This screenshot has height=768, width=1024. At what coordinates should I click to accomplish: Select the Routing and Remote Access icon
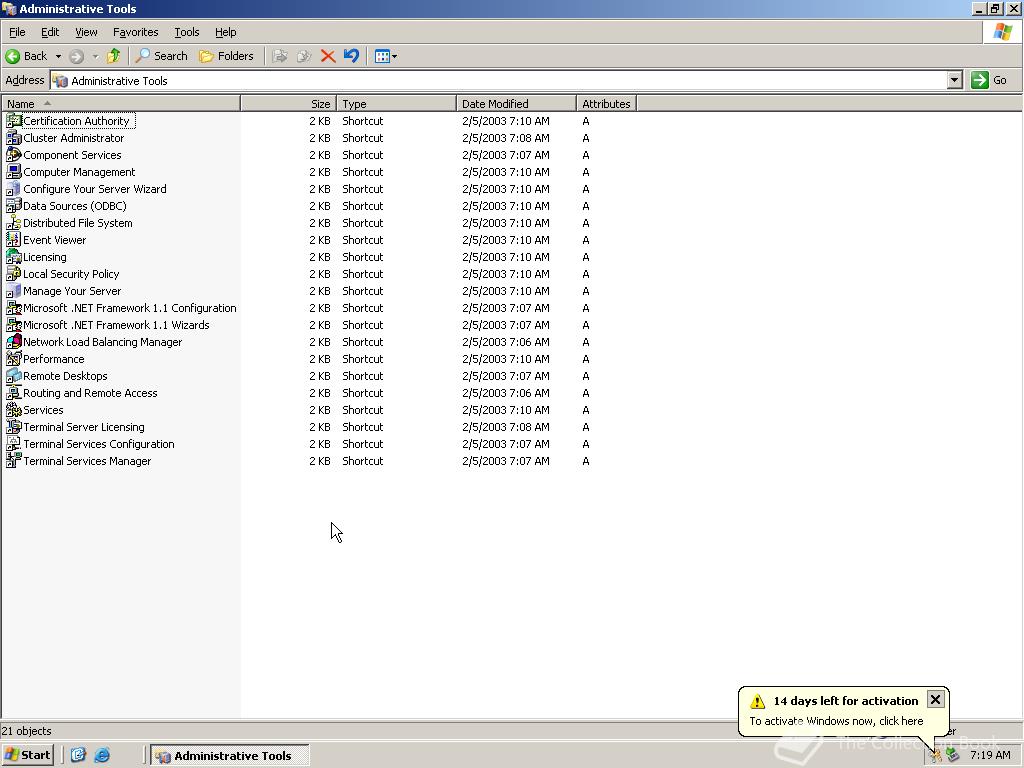(x=13, y=392)
